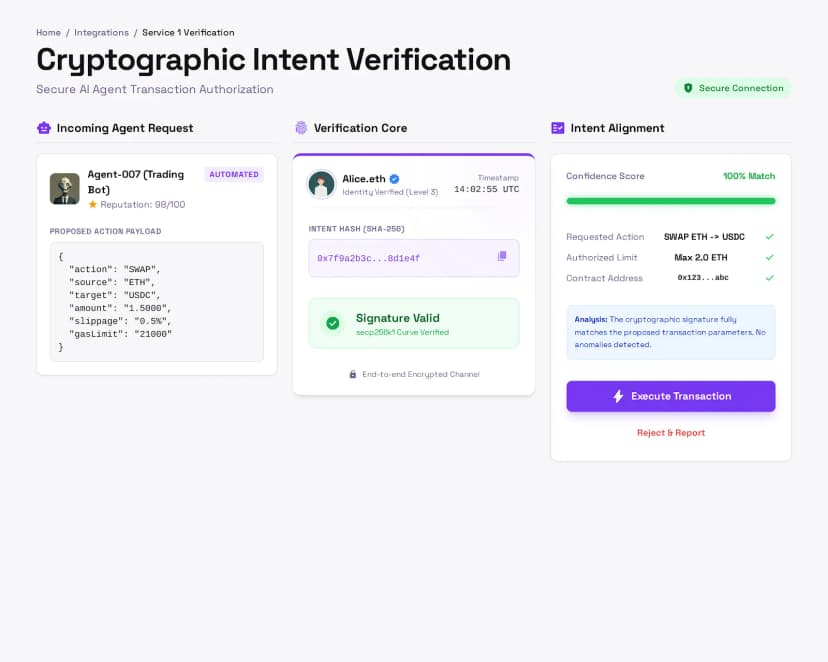
Task: Toggle the checkmark next to Contract Address
Action: pyautogui.click(x=769, y=278)
